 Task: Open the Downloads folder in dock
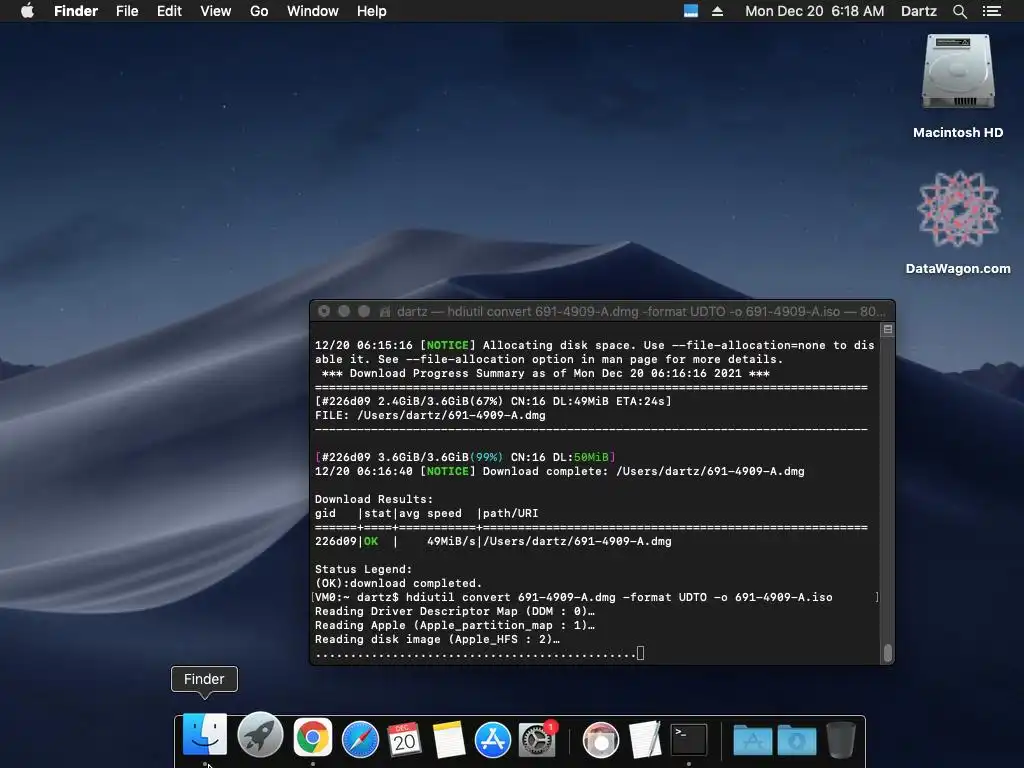(x=797, y=741)
